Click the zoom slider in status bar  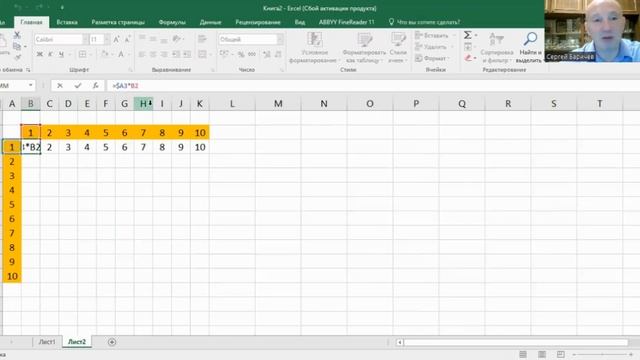point(602,354)
